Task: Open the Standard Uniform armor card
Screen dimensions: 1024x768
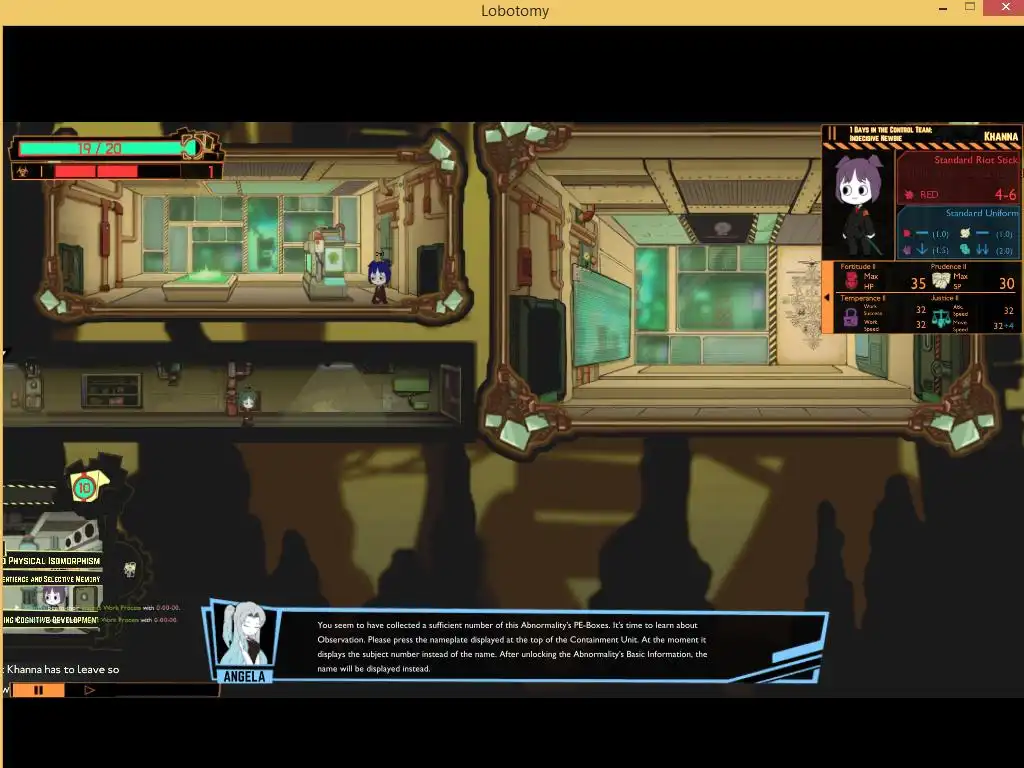Action: click(x=957, y=232)
